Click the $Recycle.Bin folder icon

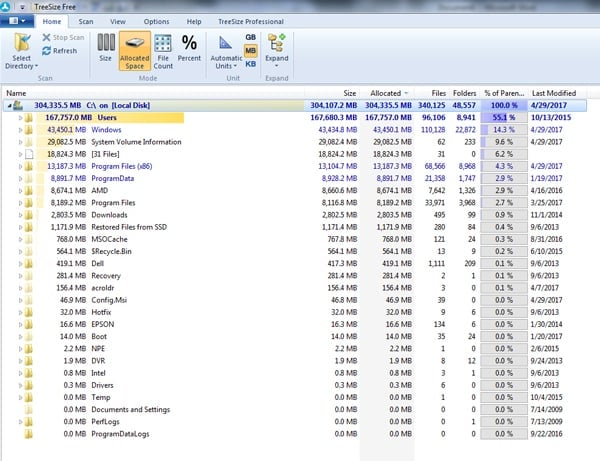point(29,251)
